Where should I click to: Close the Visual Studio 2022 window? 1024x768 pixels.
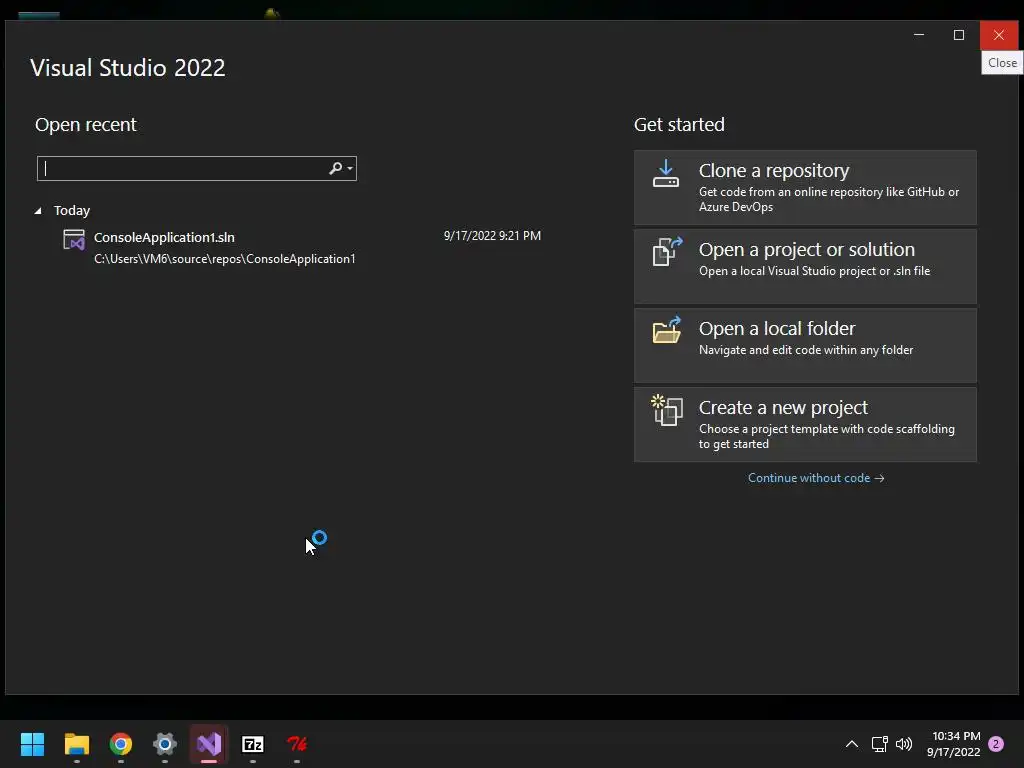[x=999, y=35]
